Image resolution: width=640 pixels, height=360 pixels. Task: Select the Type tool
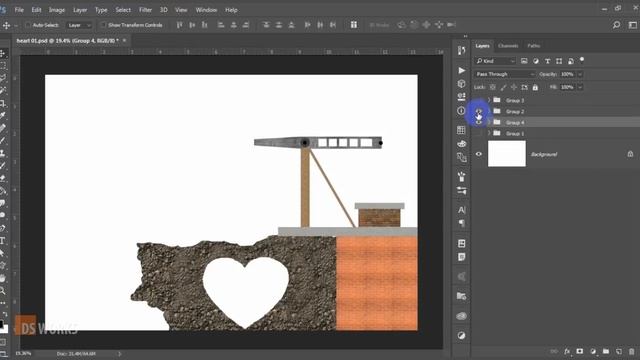coord(3,240)
